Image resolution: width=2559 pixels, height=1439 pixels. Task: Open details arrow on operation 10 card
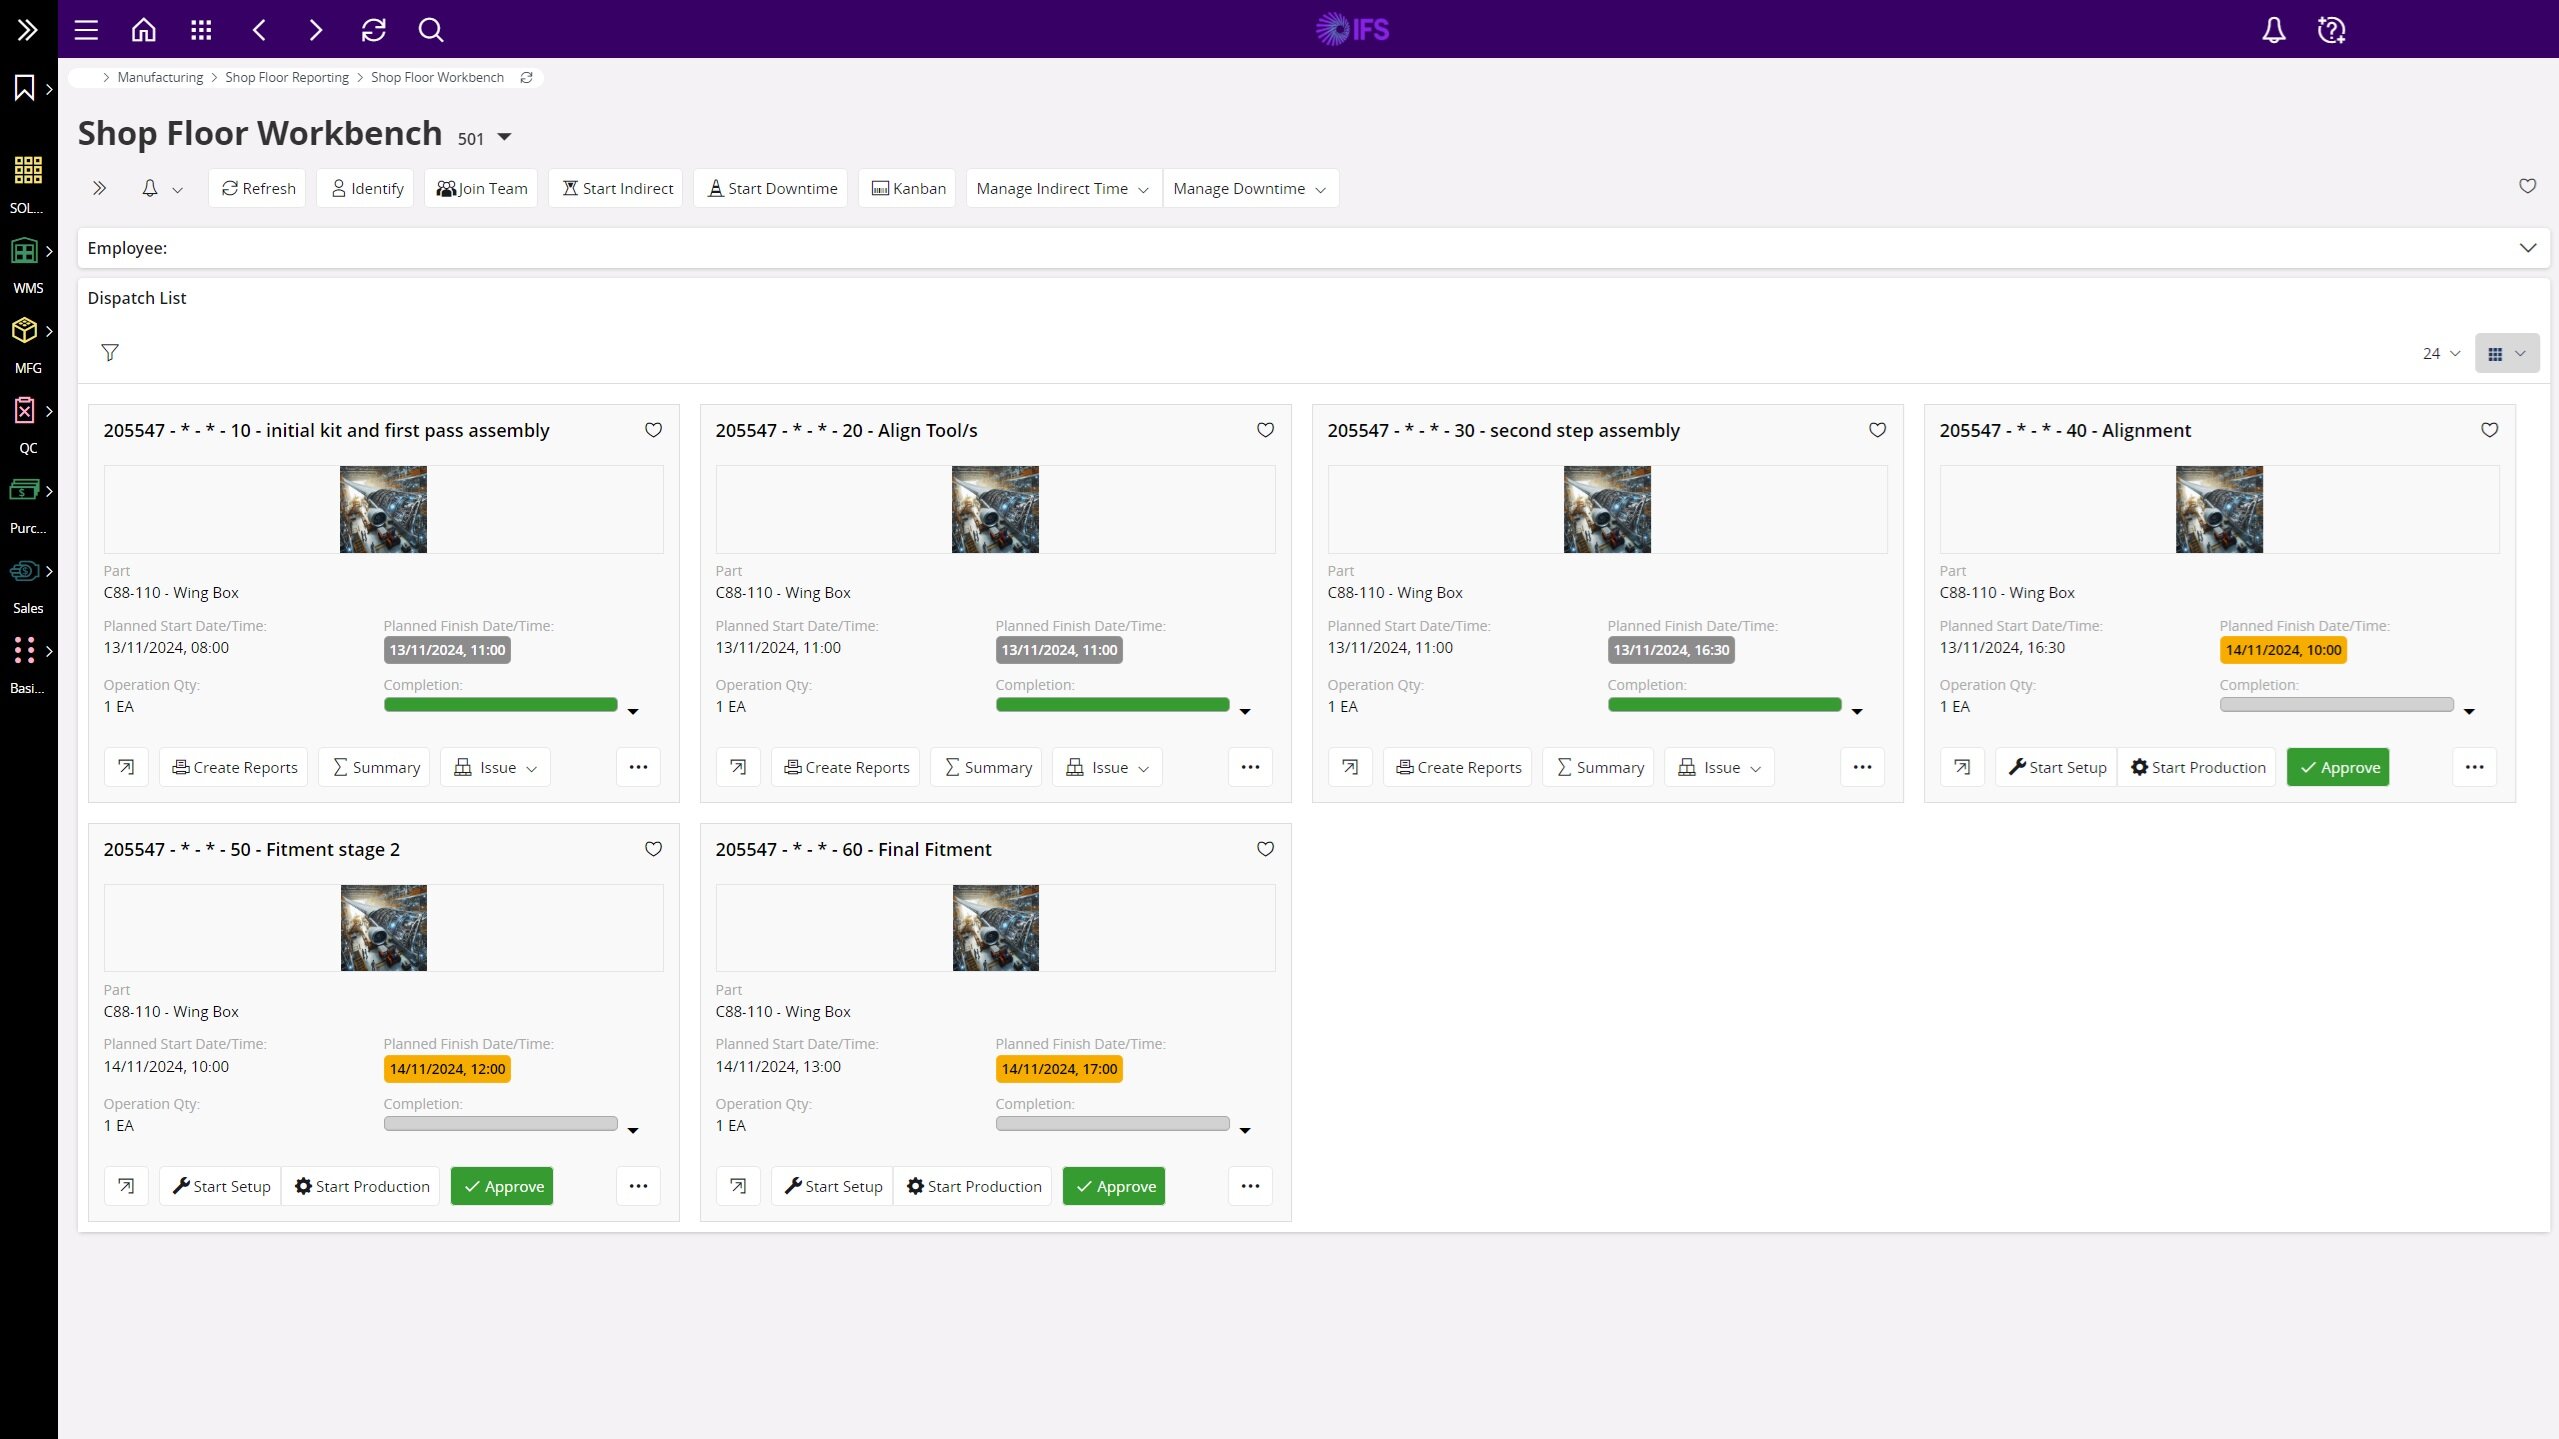126,767
